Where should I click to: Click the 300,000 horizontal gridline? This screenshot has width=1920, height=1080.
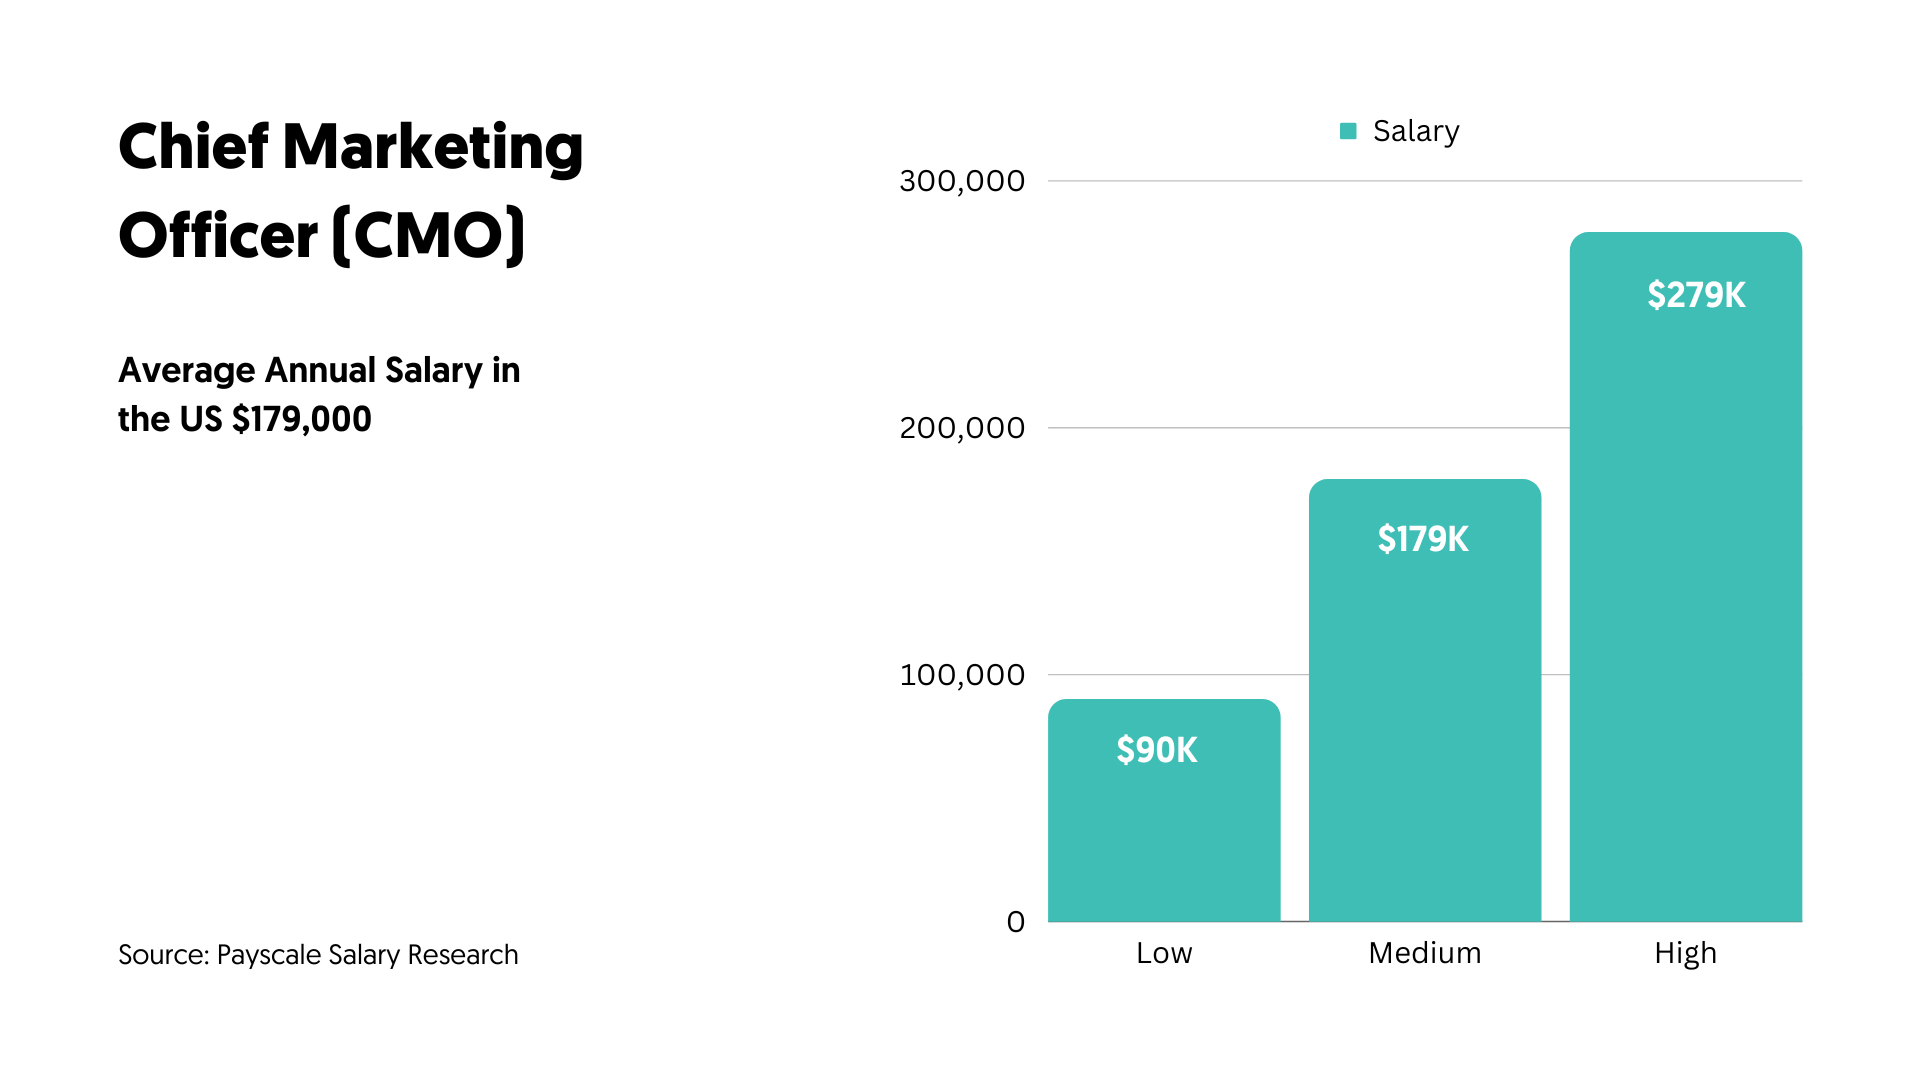(1300, 181)
